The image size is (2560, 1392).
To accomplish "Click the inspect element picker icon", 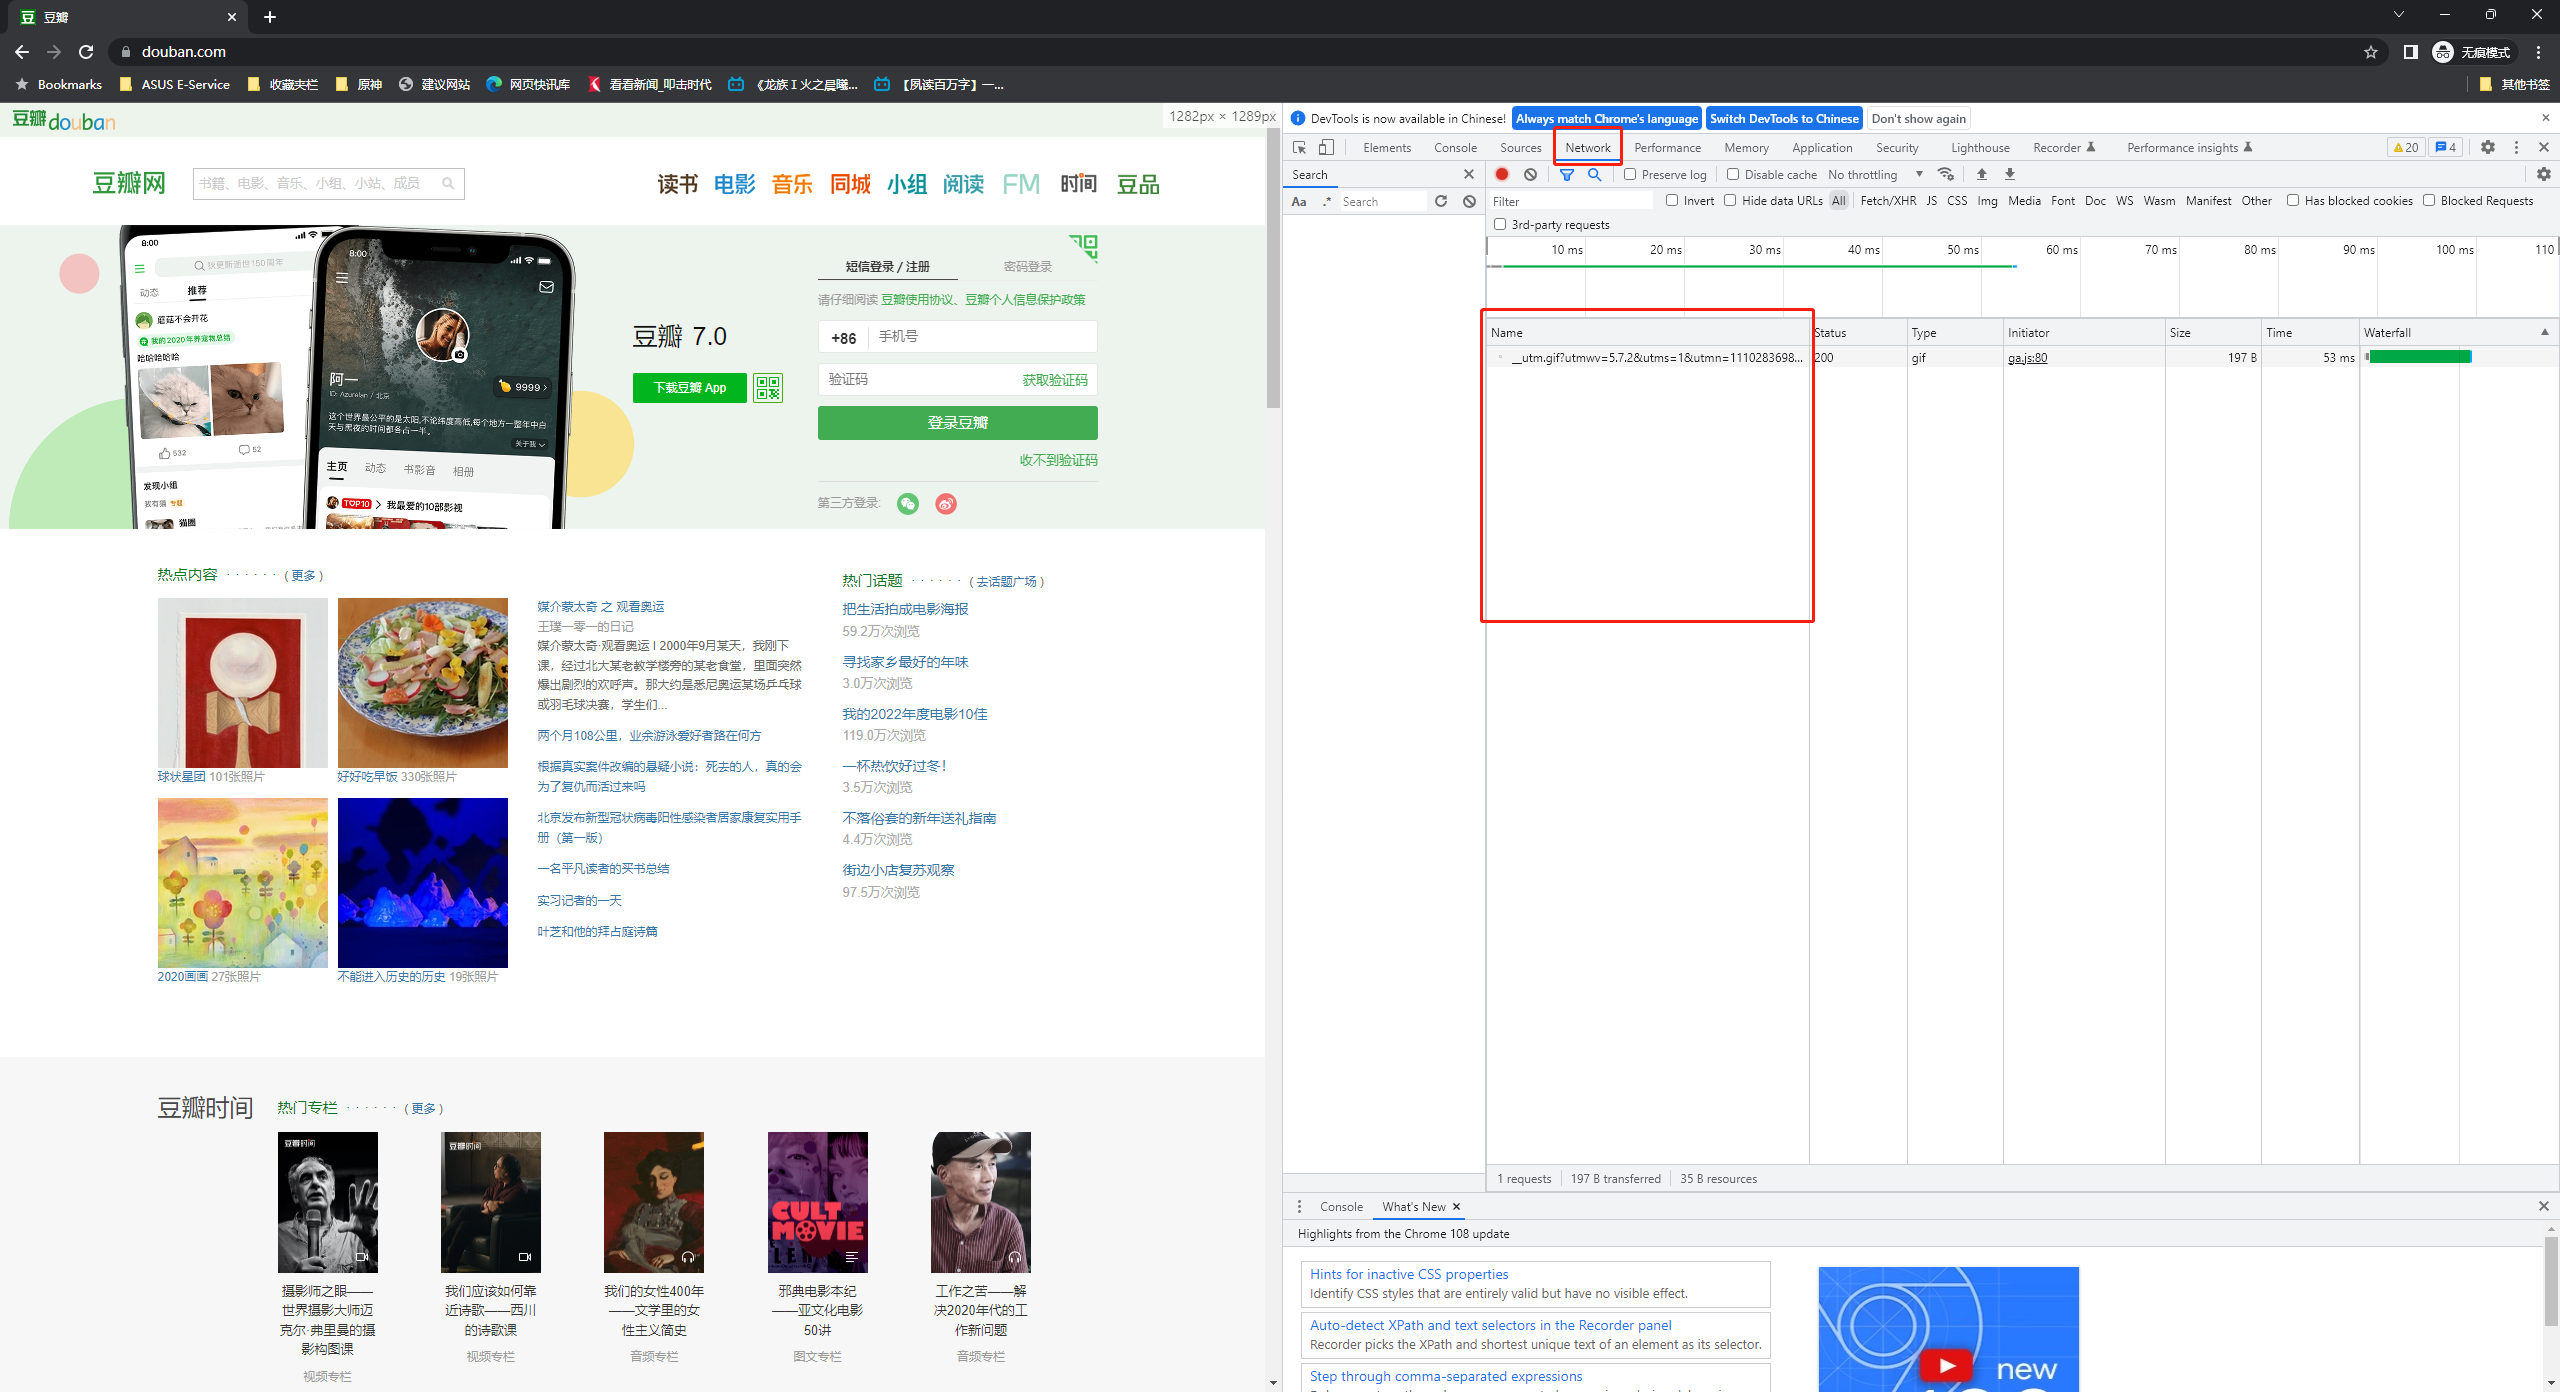I will coord(1299,147).
